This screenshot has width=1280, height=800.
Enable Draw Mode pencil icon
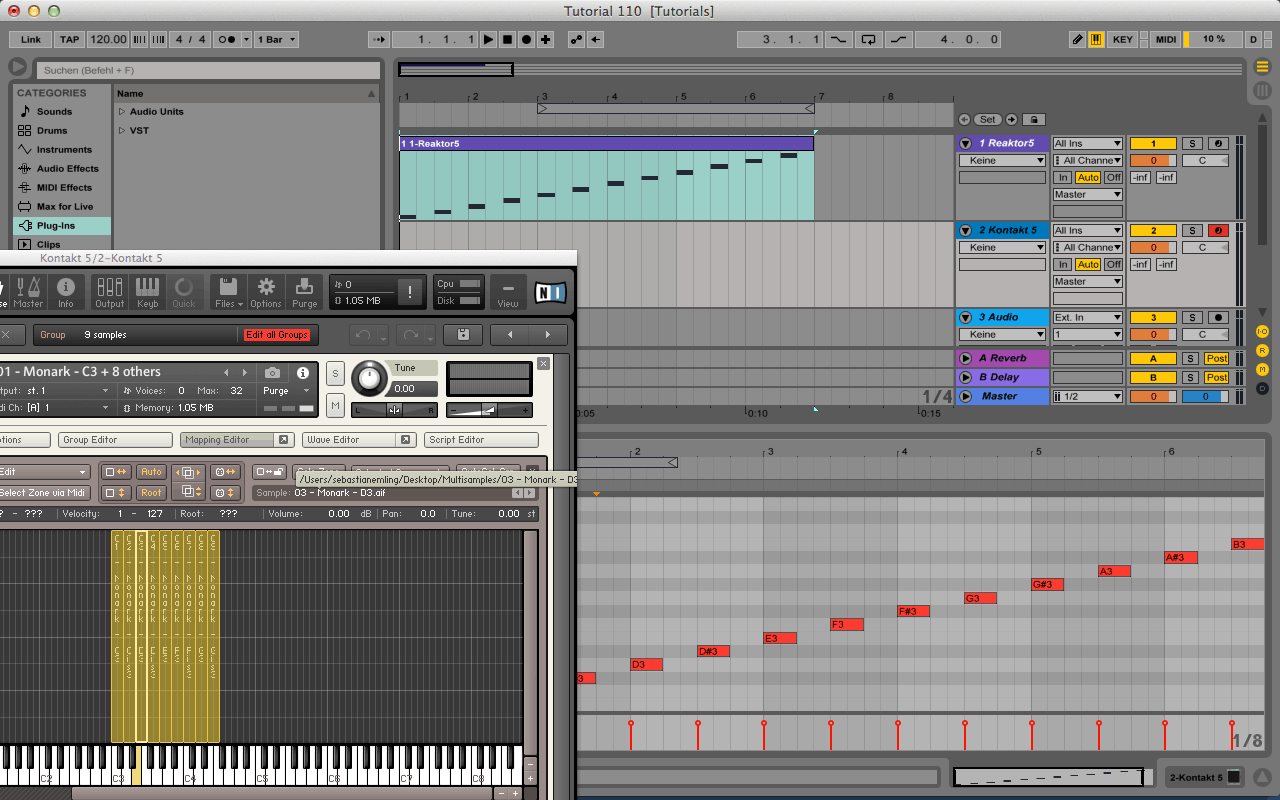pos(1077,40)
